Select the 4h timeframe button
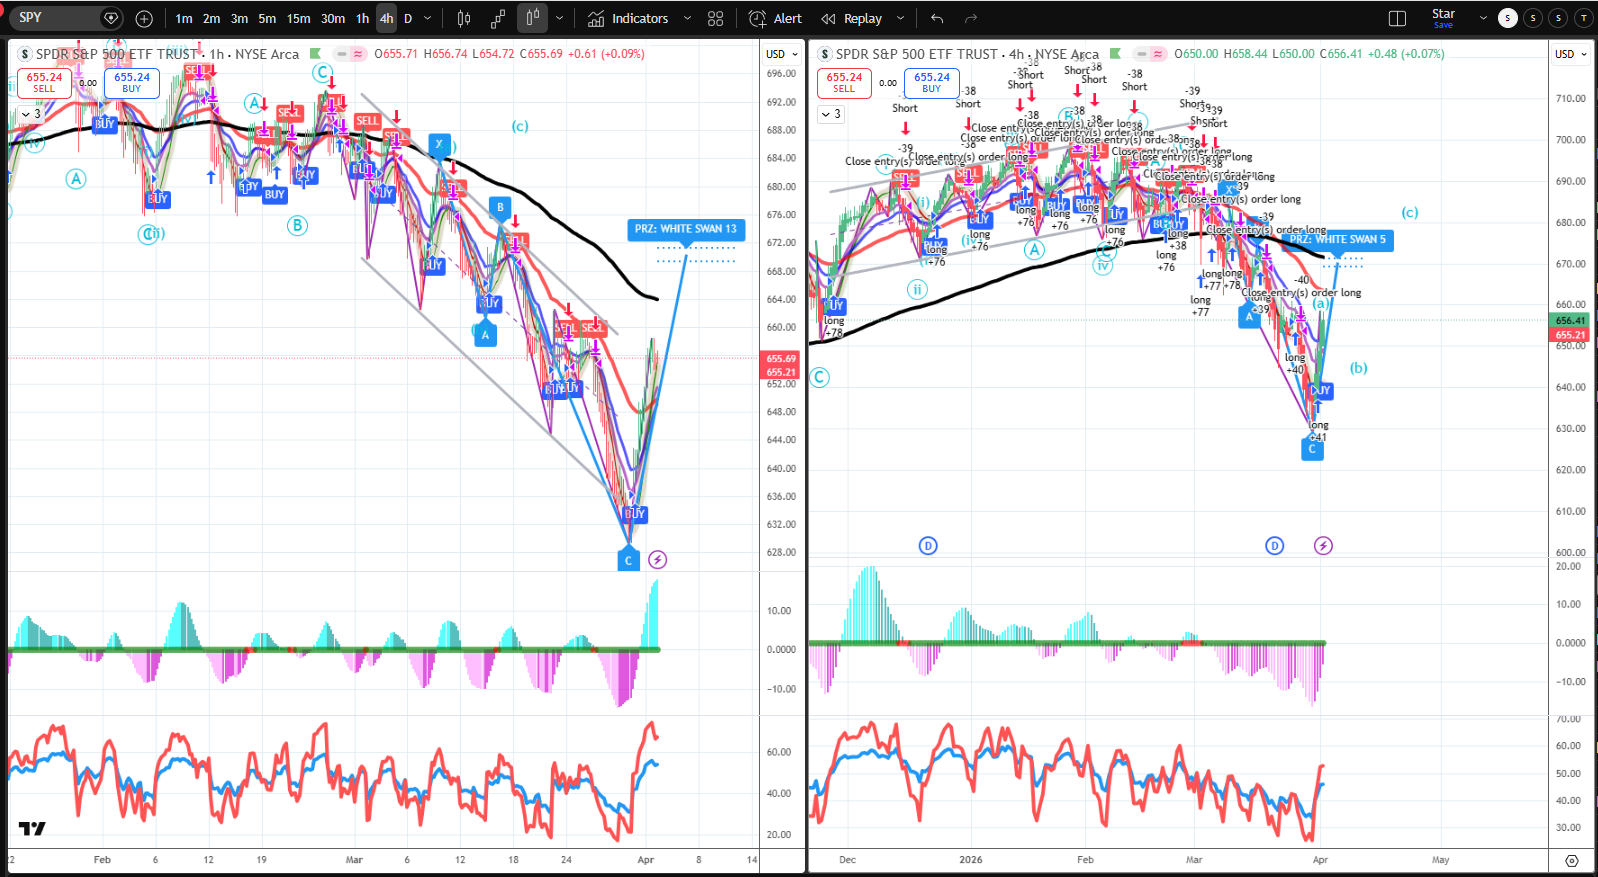Viewport: 1598px width, 877px height. [386, 18]
